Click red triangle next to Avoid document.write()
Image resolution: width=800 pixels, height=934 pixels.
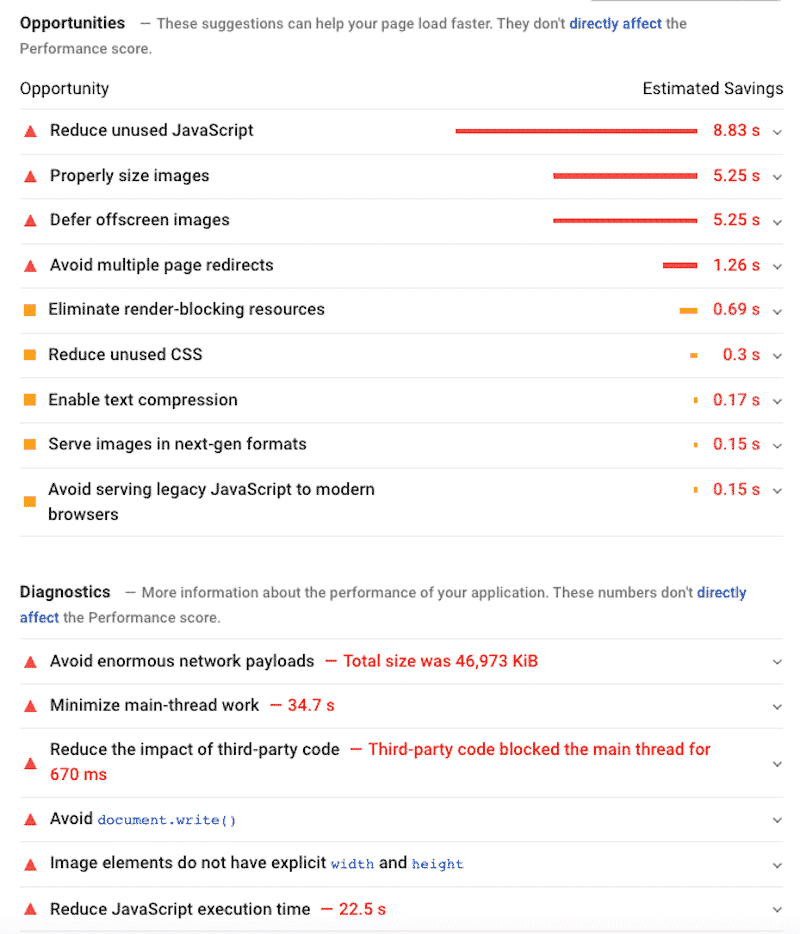(30, 820)
